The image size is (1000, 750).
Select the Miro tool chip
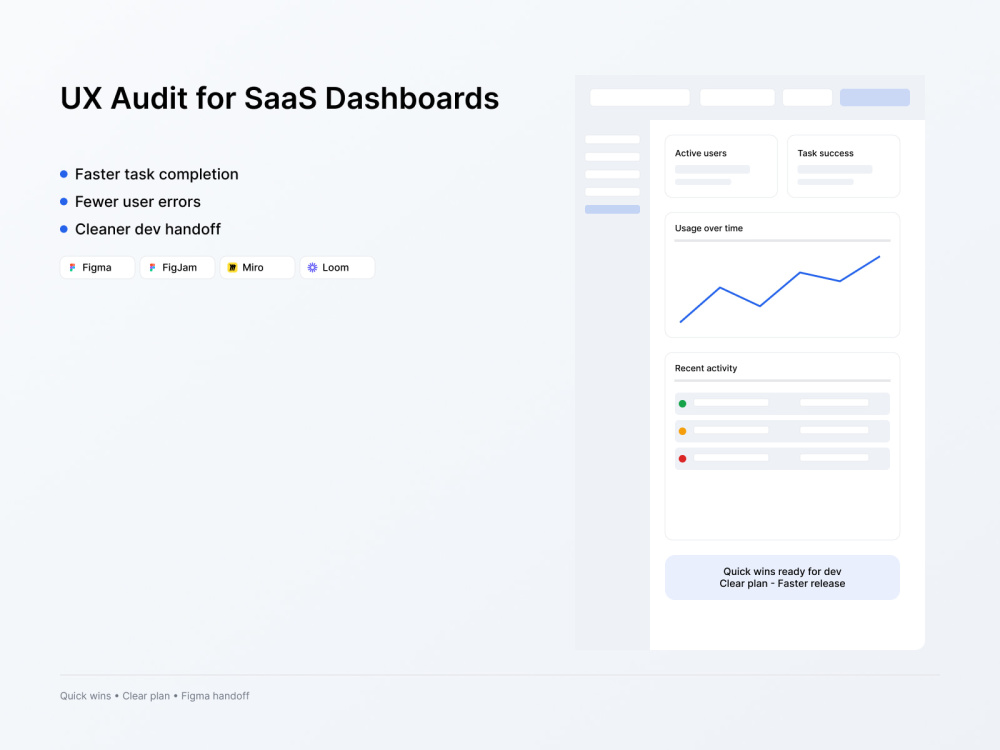257,268
